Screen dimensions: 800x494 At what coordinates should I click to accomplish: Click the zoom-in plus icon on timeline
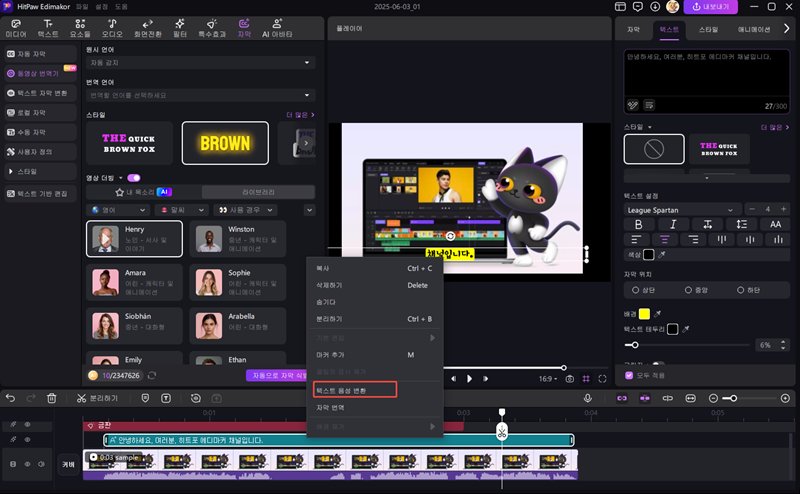[785, 398]
